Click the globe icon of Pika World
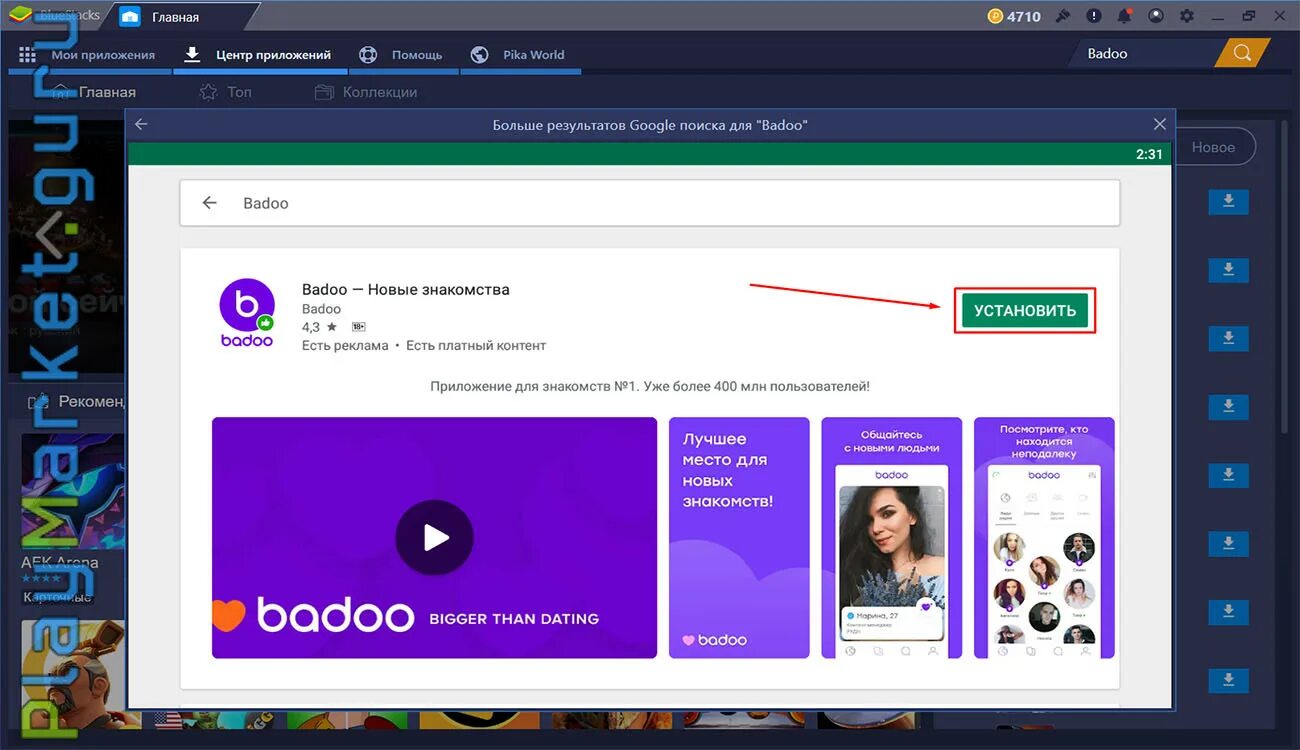The width and height of the screenshot is (1300, 750). [x=479, y=55]
